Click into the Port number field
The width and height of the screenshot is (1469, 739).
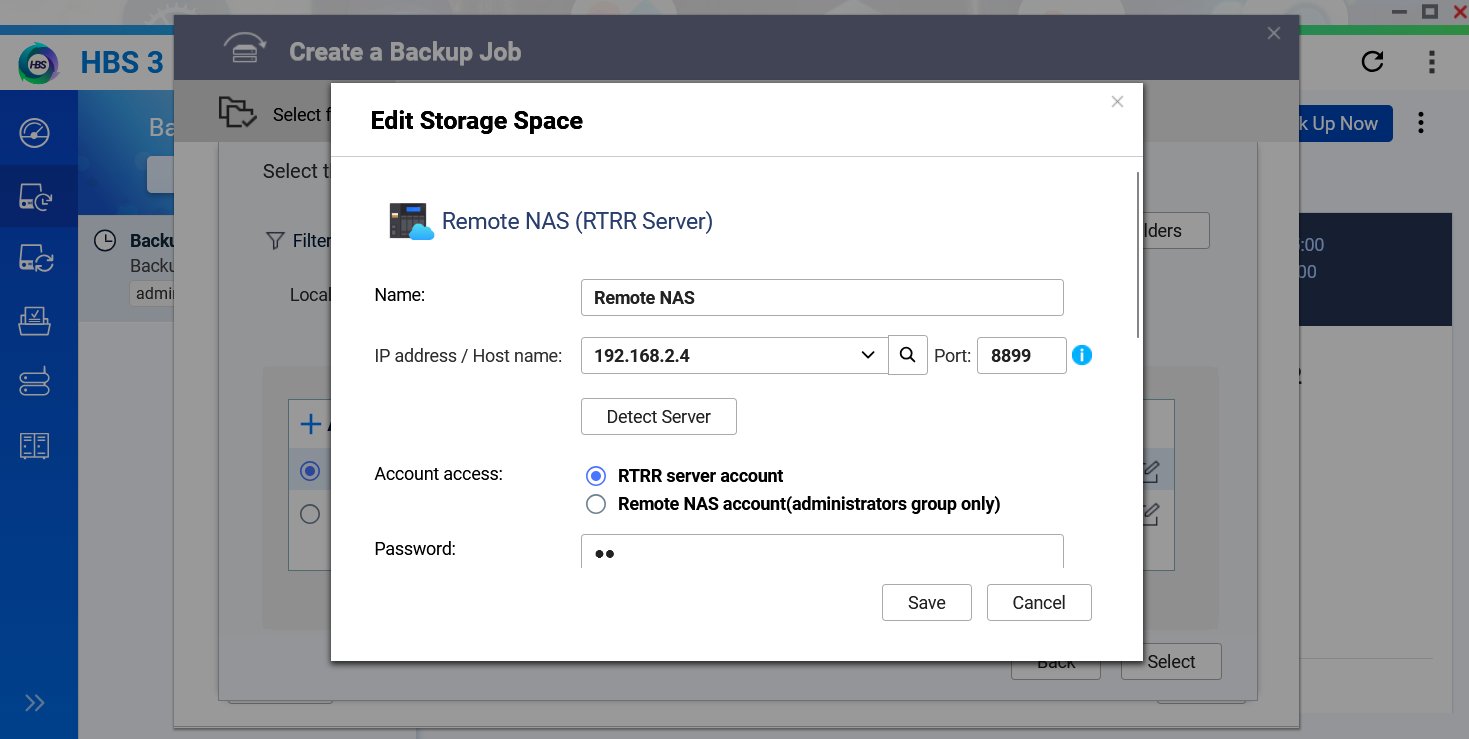point(1021,356)
